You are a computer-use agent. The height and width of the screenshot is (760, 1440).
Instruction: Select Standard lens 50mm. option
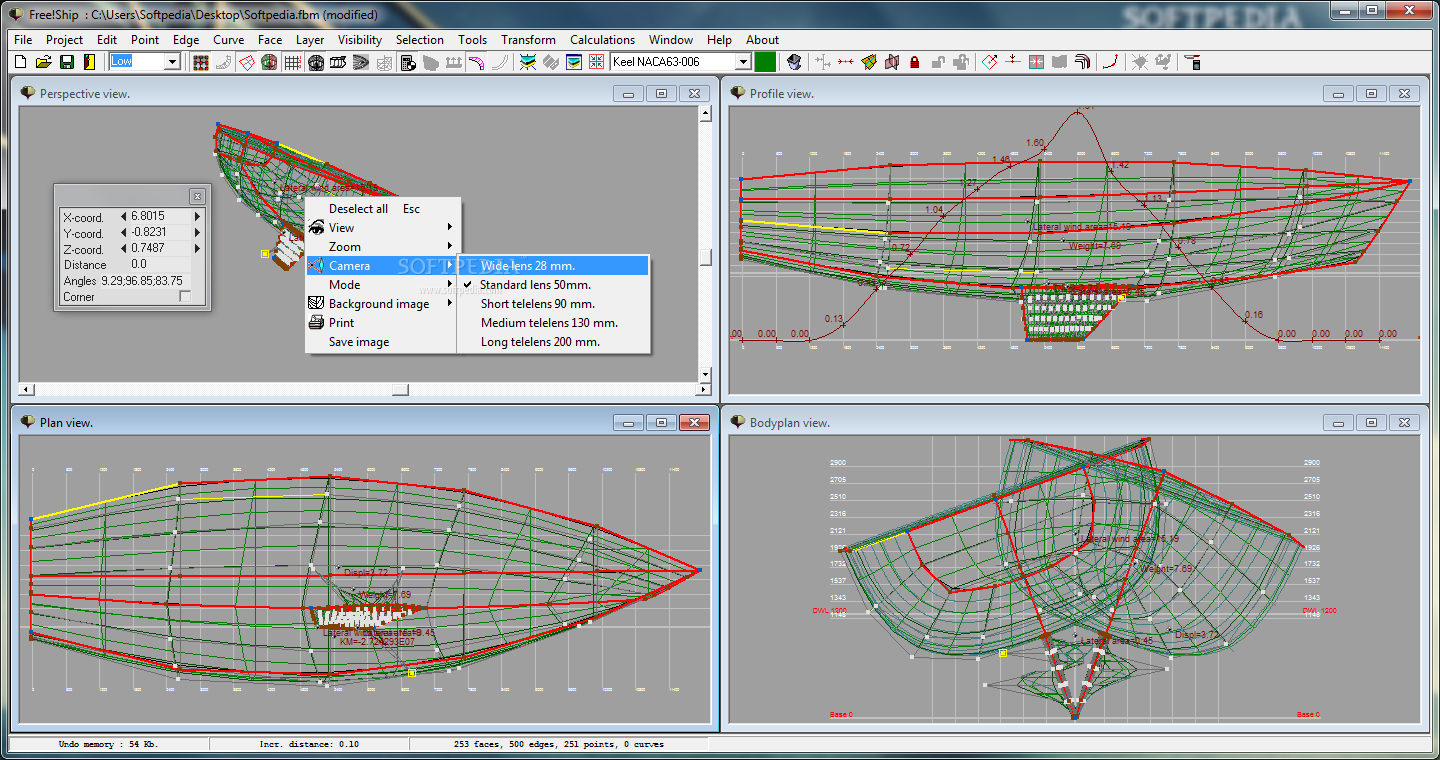[553, 285]
